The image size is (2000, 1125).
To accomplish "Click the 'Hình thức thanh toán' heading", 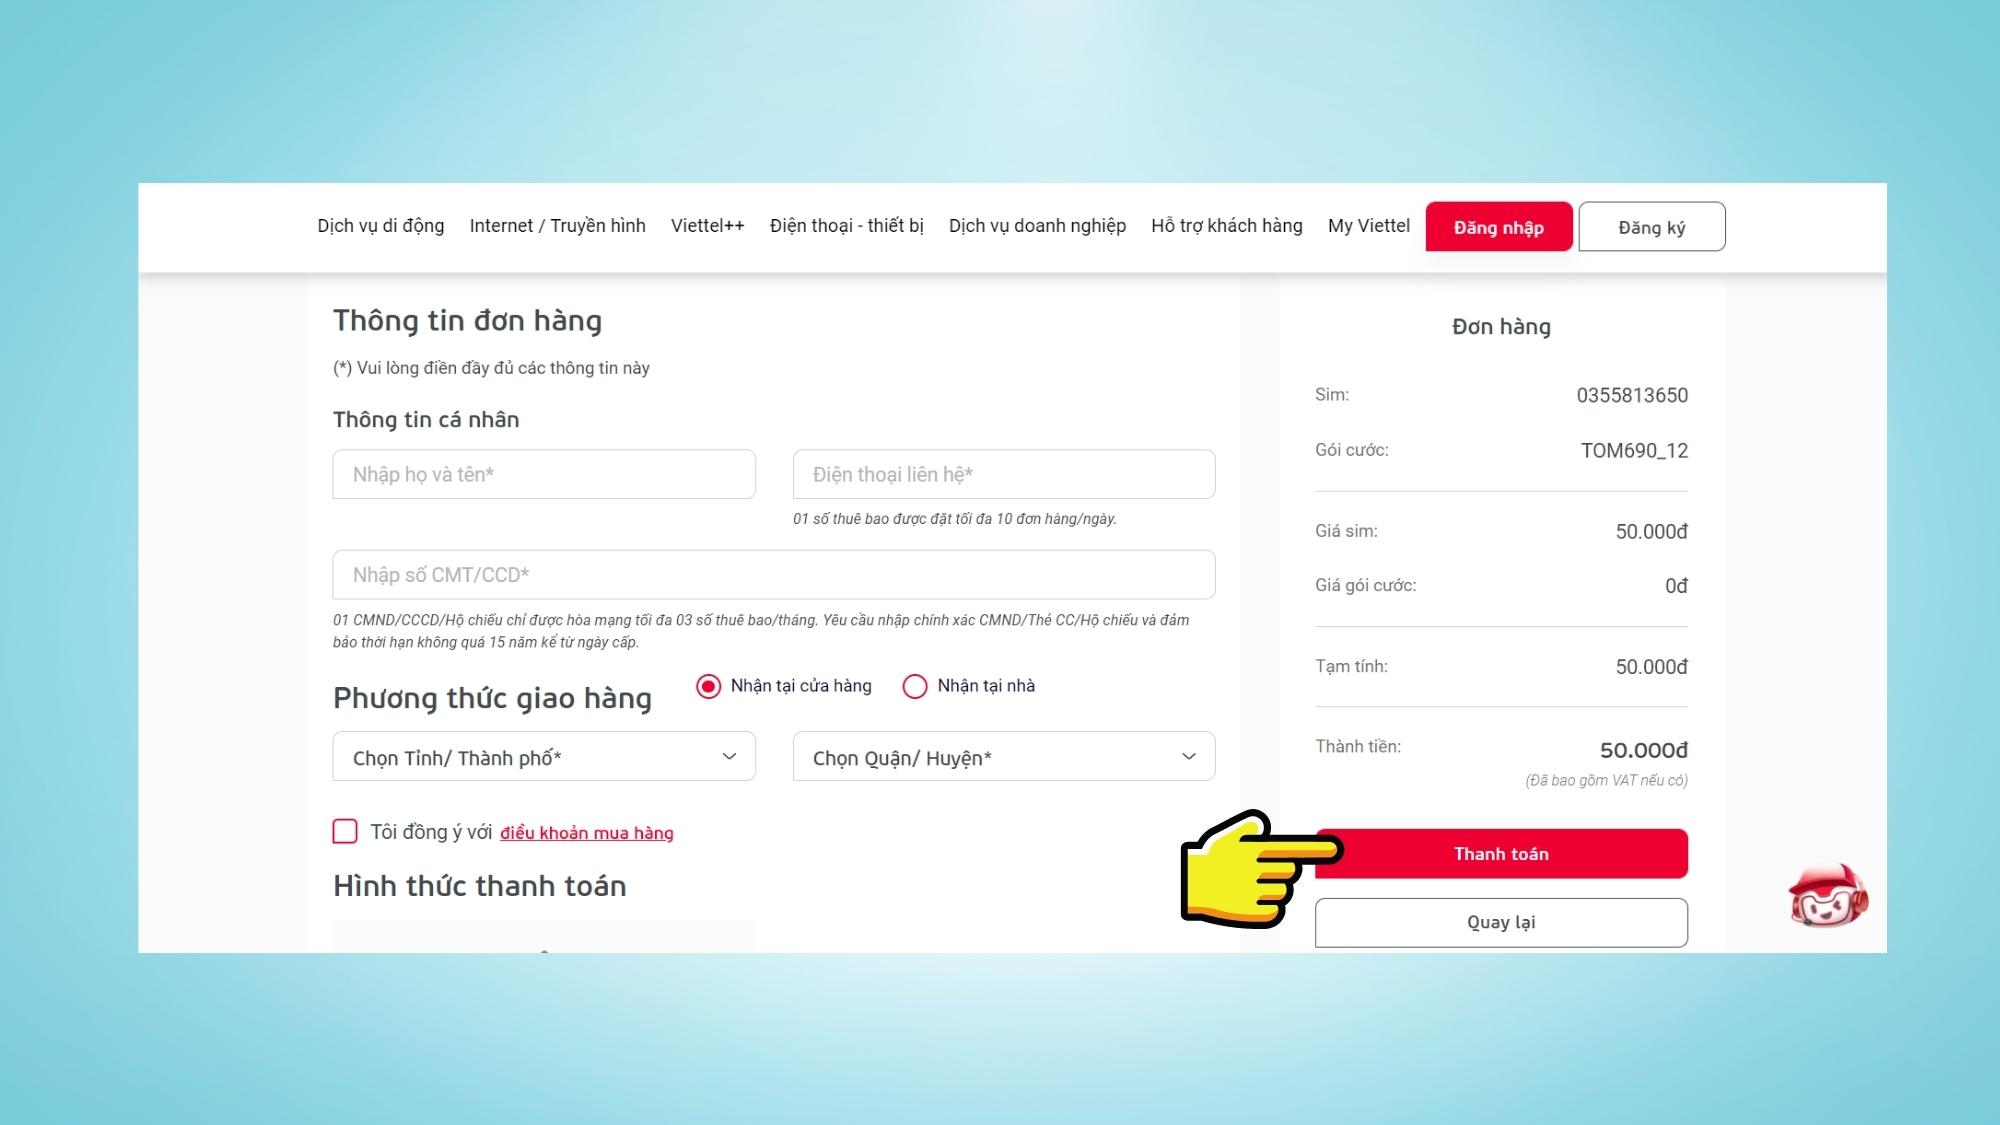I will (480, 886).
